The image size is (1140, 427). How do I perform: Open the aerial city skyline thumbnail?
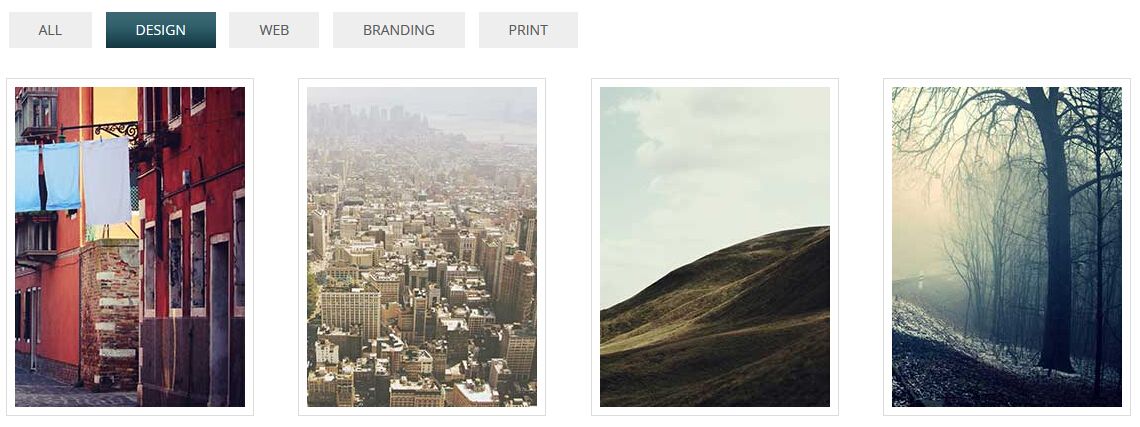422,247
